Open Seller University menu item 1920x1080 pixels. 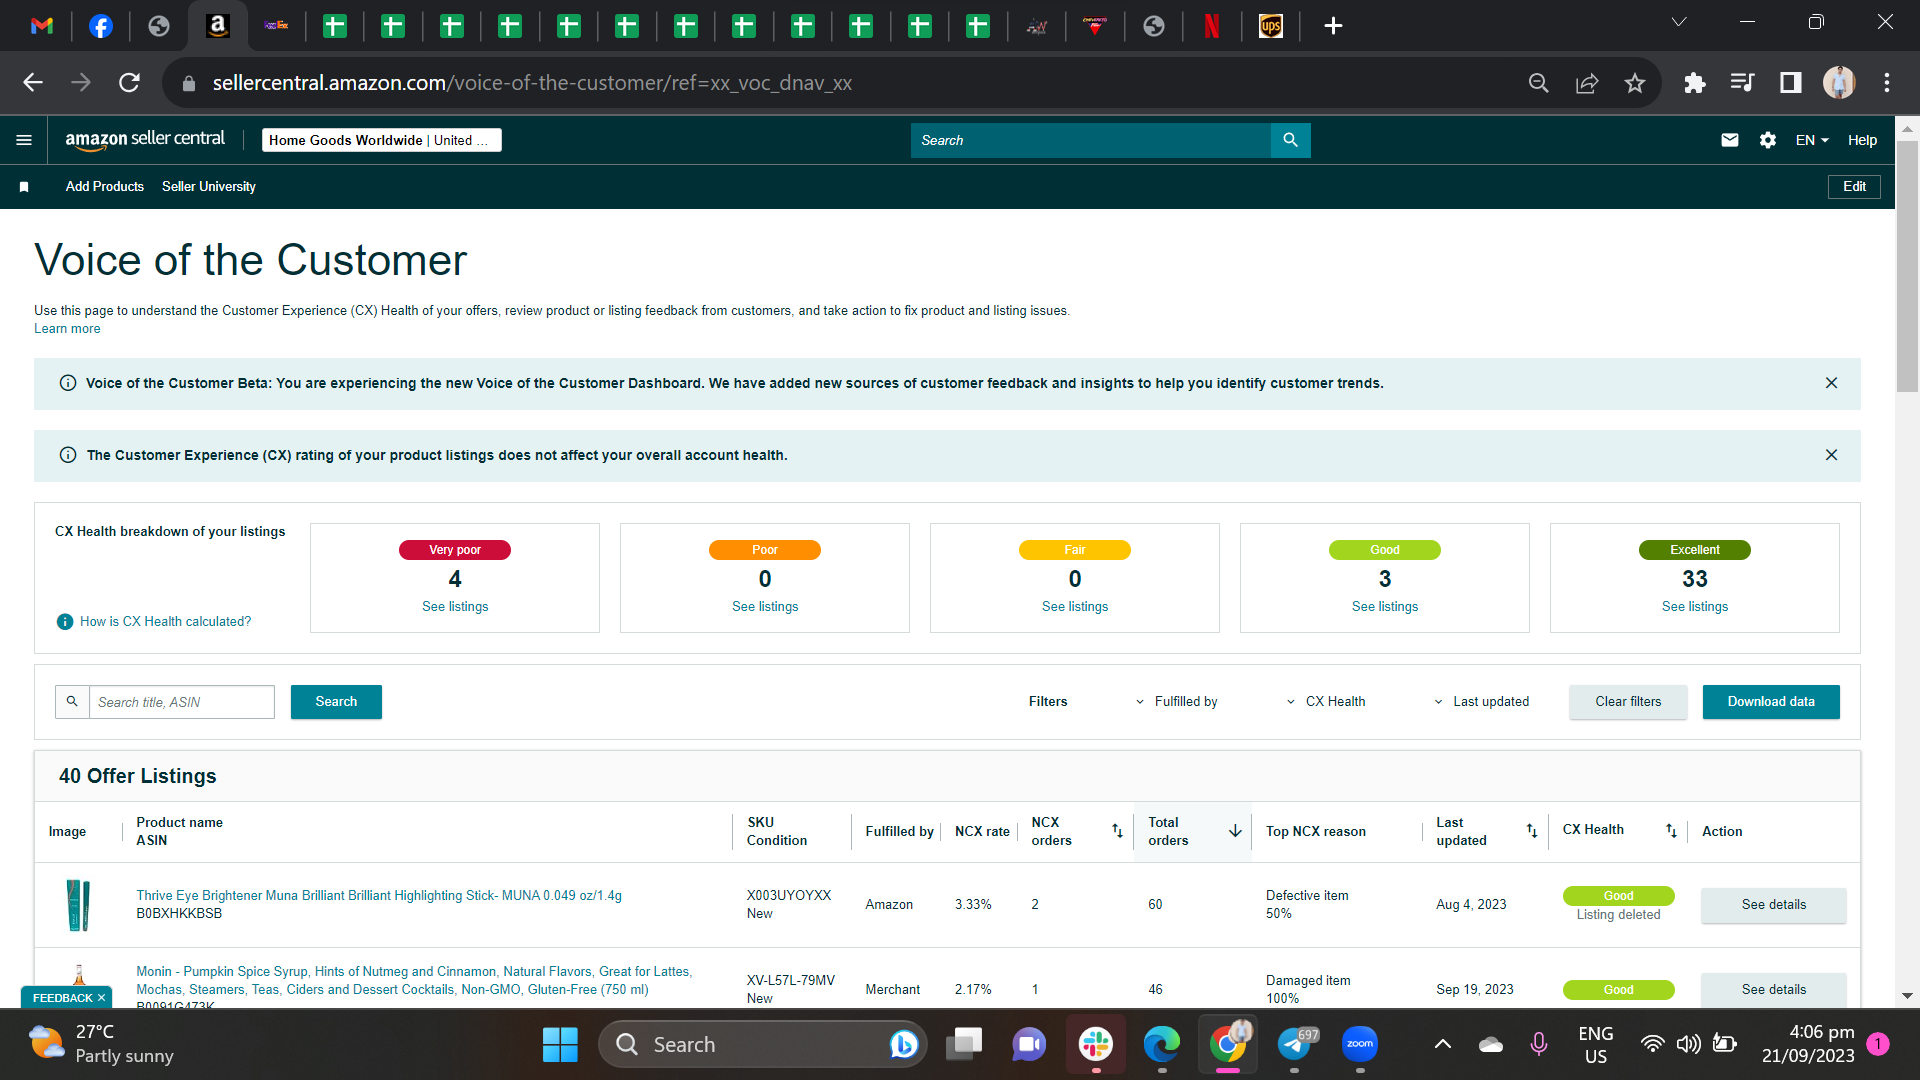(209, 187)
